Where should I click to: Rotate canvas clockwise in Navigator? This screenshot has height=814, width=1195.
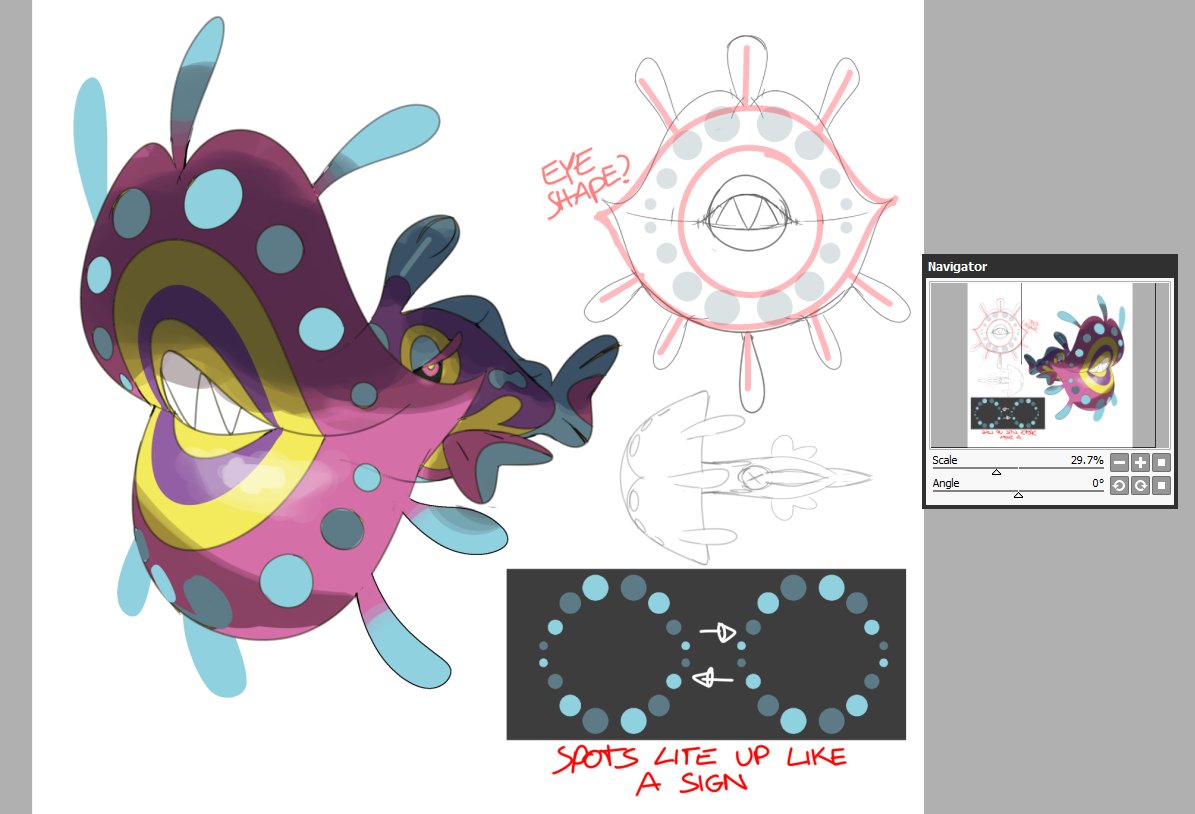(x=1140, y=486)
